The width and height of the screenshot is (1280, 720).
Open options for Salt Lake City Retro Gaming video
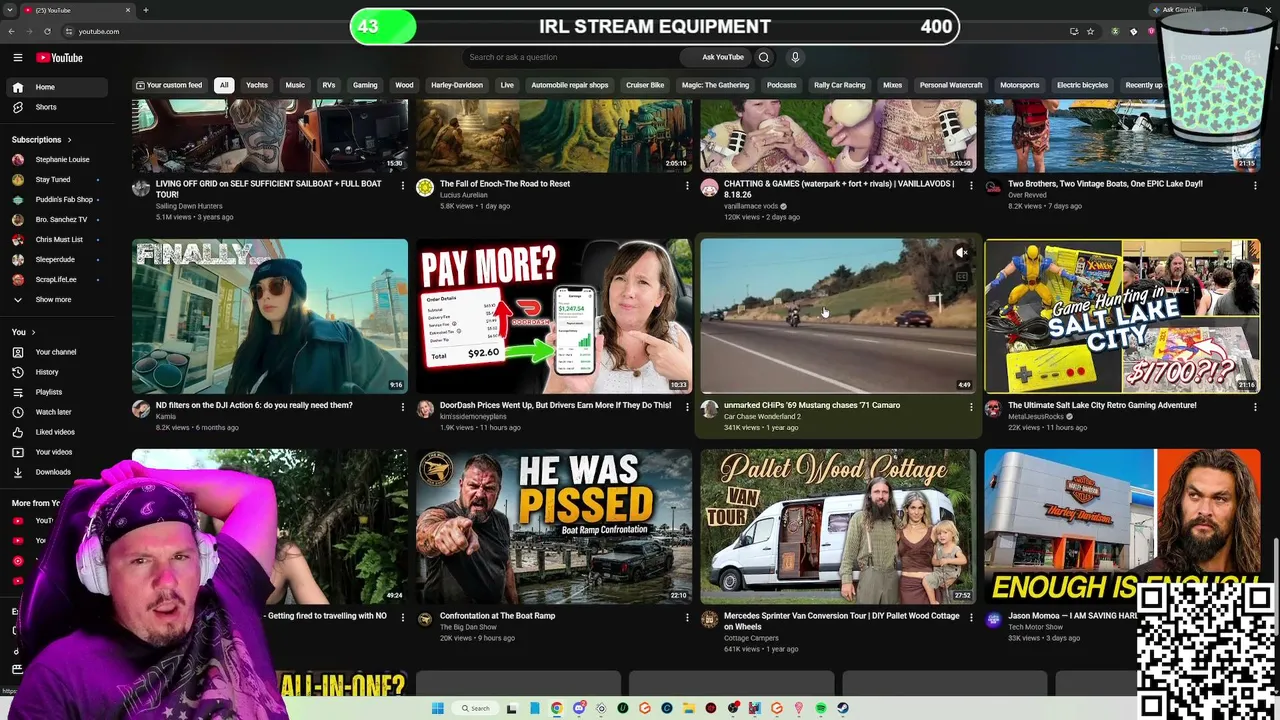[x=1255, y=407]
